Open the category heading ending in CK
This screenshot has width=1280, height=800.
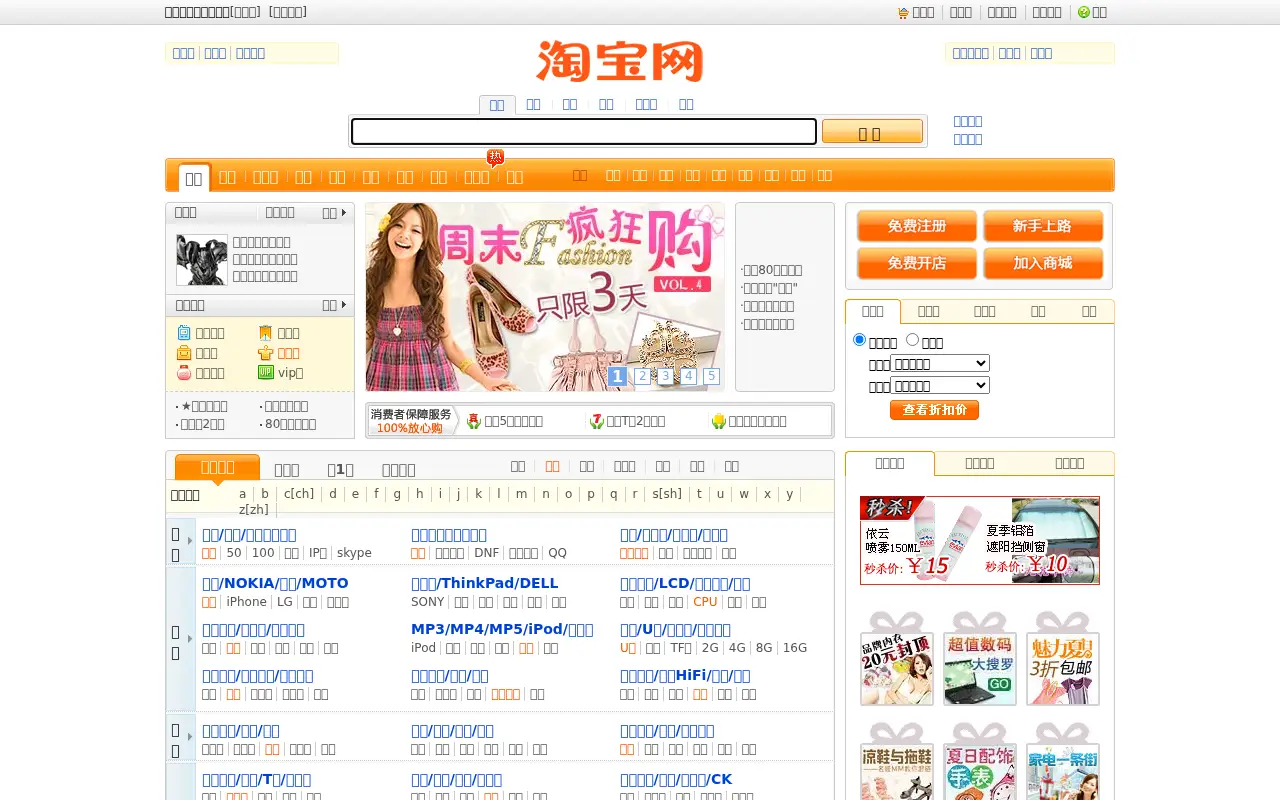(676, 779)
